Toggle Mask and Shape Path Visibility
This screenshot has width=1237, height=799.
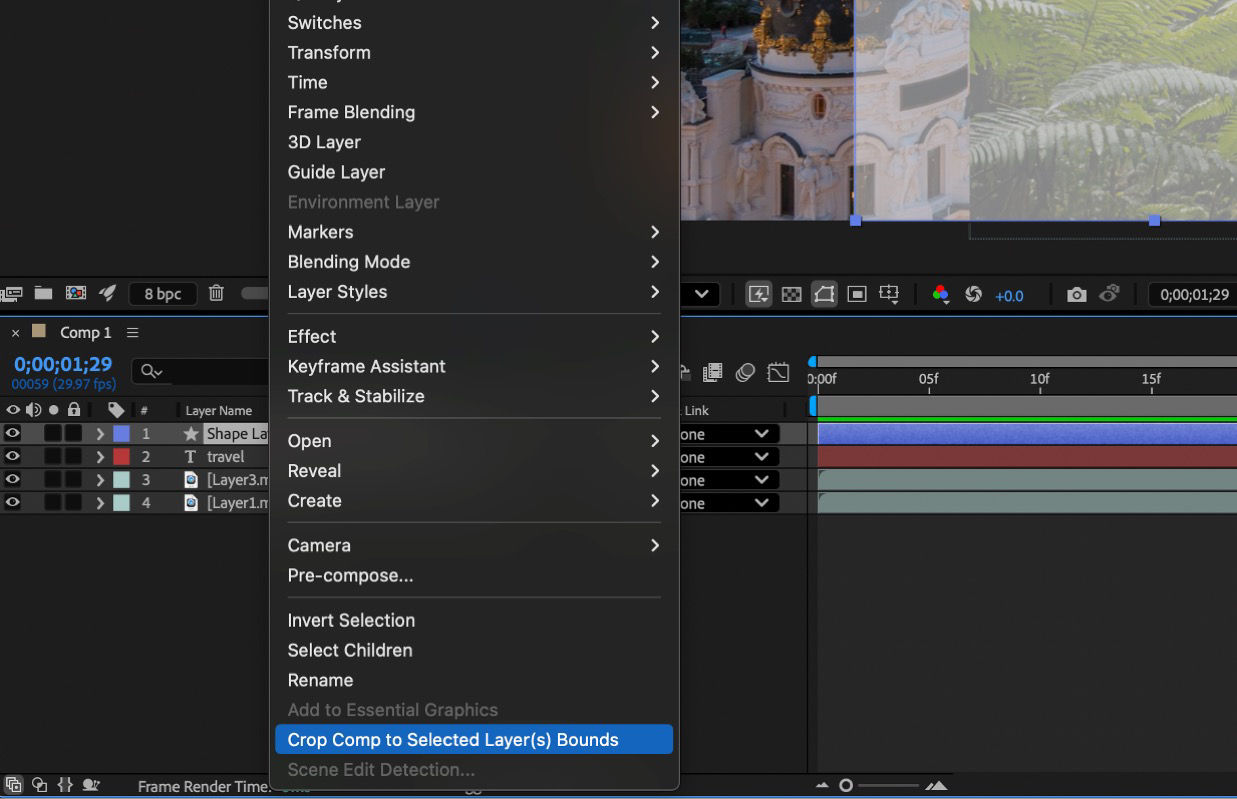coord(824,294)
